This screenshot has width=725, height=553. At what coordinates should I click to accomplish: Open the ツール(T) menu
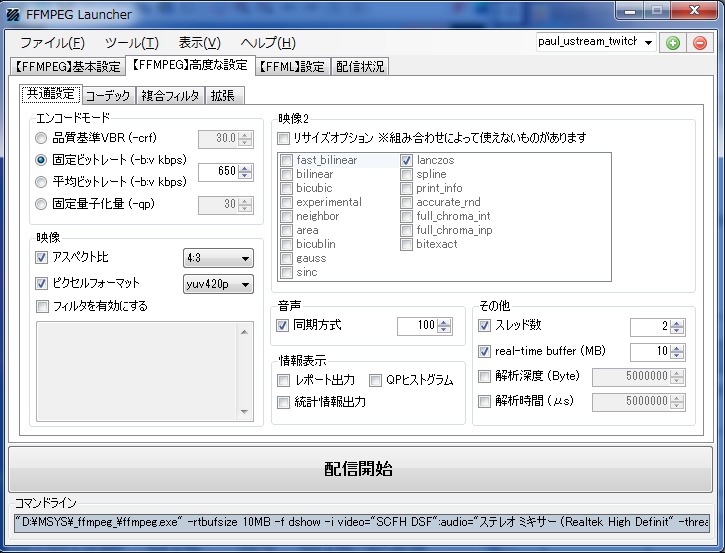point(132,43)
